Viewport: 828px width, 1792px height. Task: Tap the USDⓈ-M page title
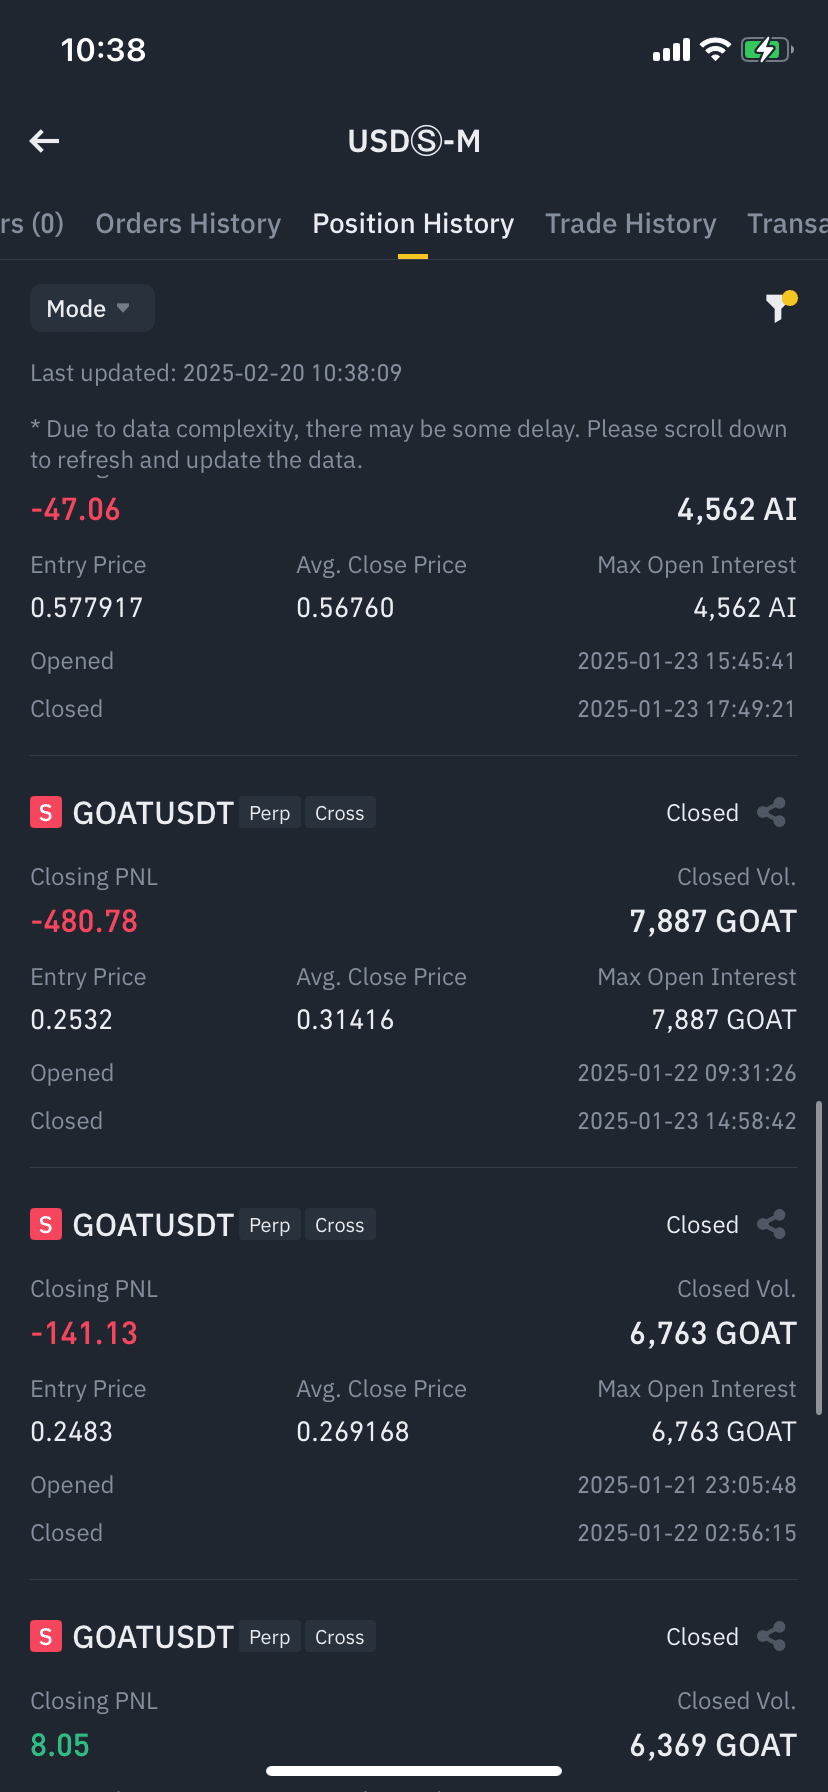tap(414, 141)
